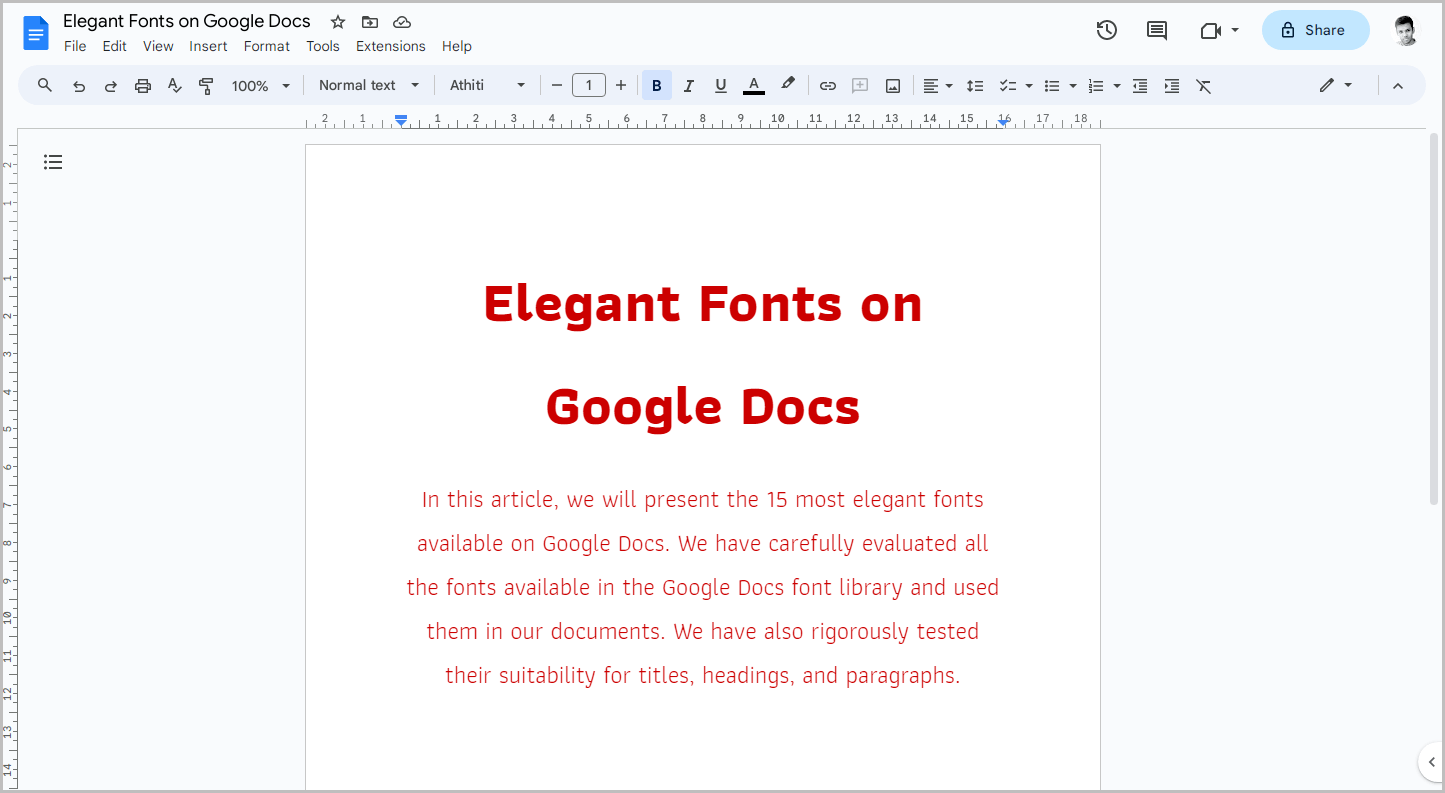Select the highlight color tool

788,85
